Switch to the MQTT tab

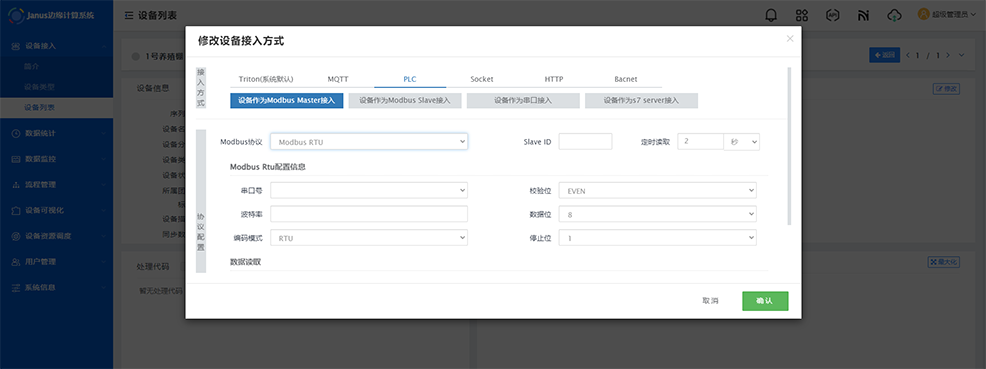tap(338, 79)
